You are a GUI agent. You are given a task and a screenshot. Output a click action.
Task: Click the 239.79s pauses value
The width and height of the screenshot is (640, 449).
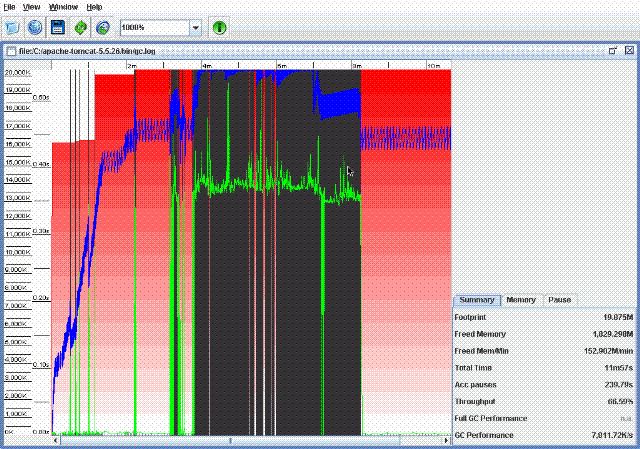coord(619,385)
